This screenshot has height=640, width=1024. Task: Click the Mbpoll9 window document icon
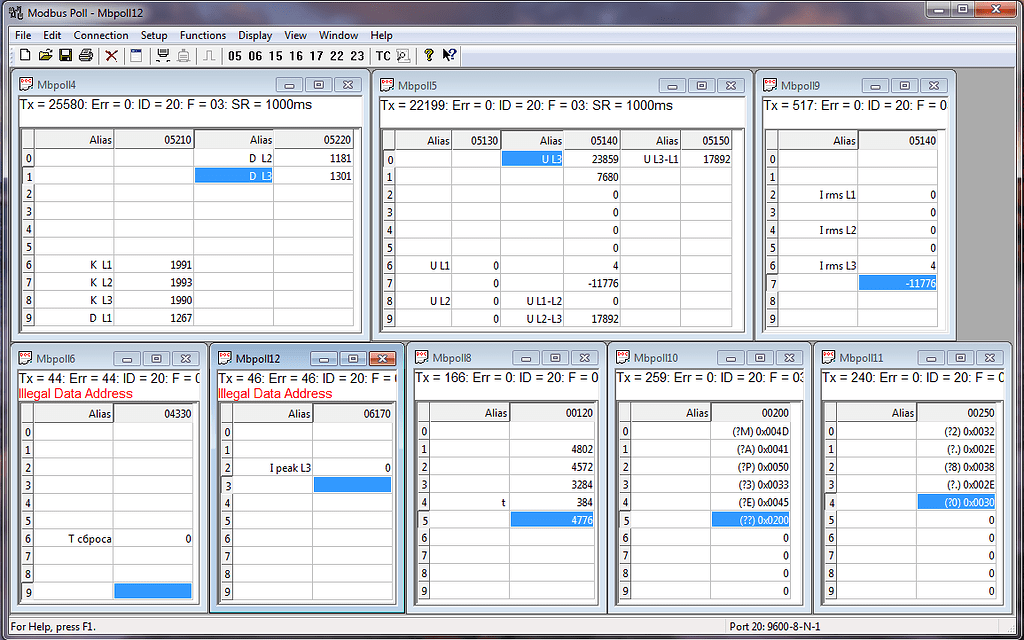[771, 85]
